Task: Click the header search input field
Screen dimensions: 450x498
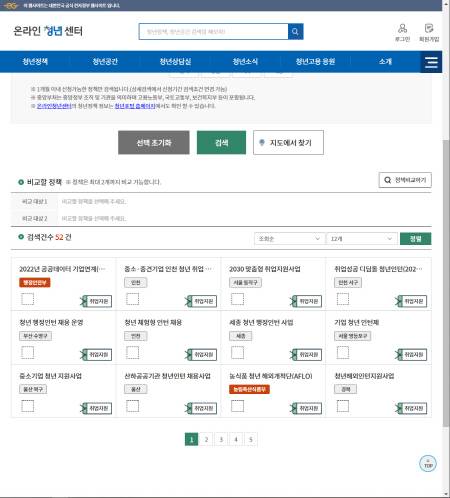Action: point(214,32)
